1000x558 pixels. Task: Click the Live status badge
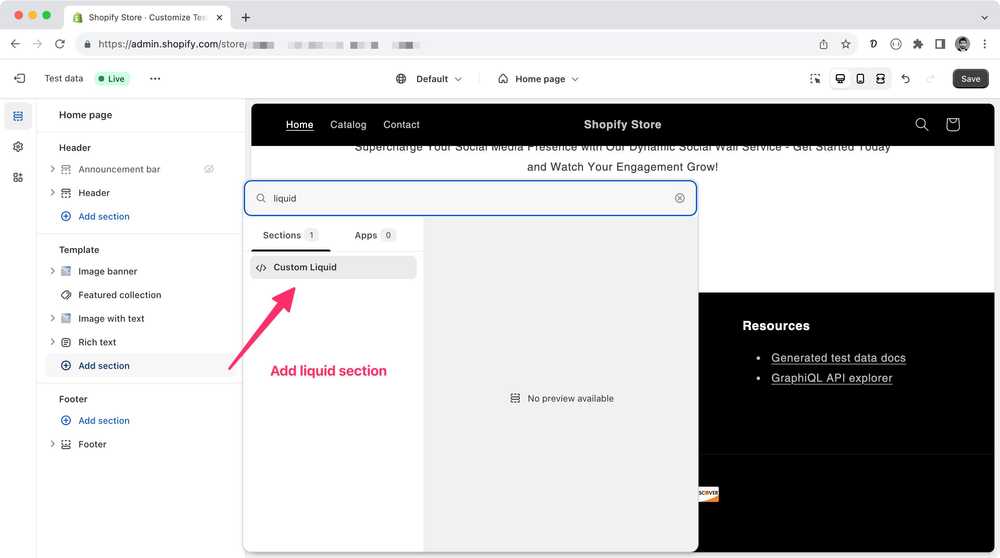pyautogui.click(x=112, y=78)
